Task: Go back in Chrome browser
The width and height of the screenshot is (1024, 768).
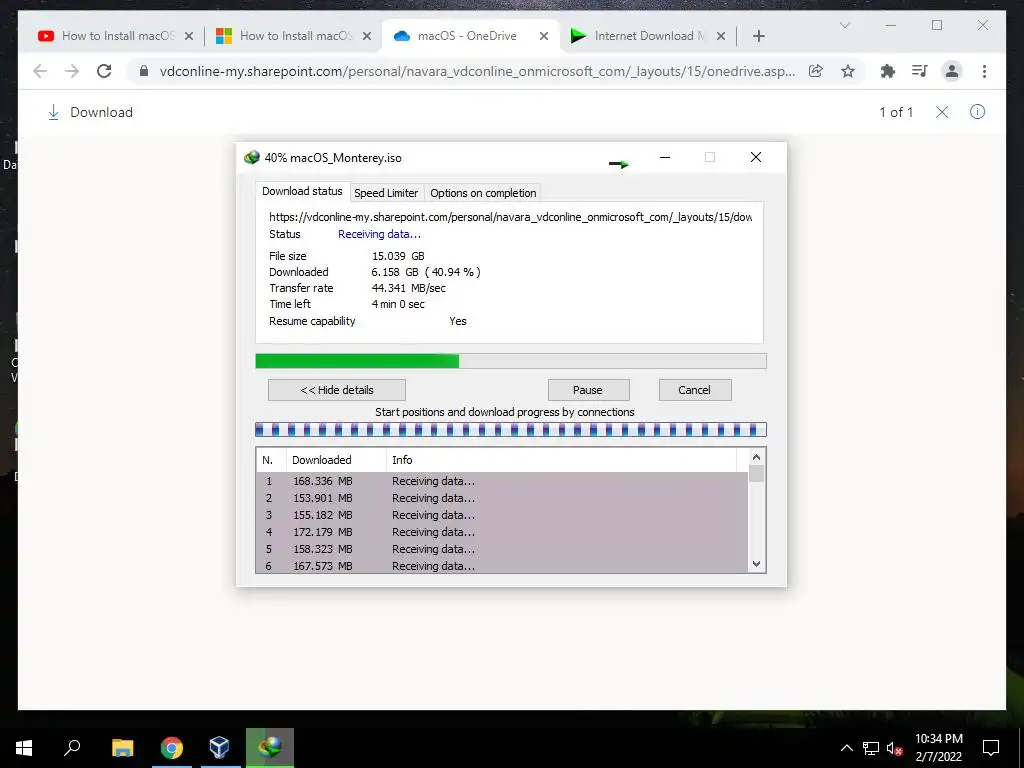Action: (40, 71)
